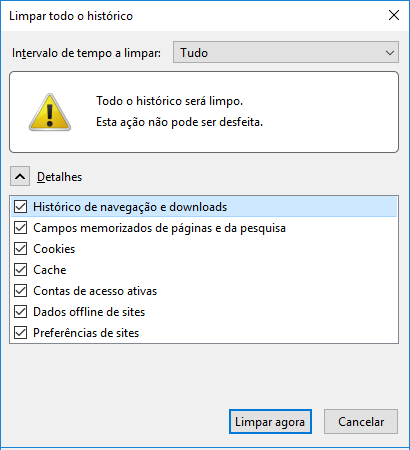Uncheck Dados offline de sites
The height and width of the screenshot is (450, 410).
tap(21, 312)
